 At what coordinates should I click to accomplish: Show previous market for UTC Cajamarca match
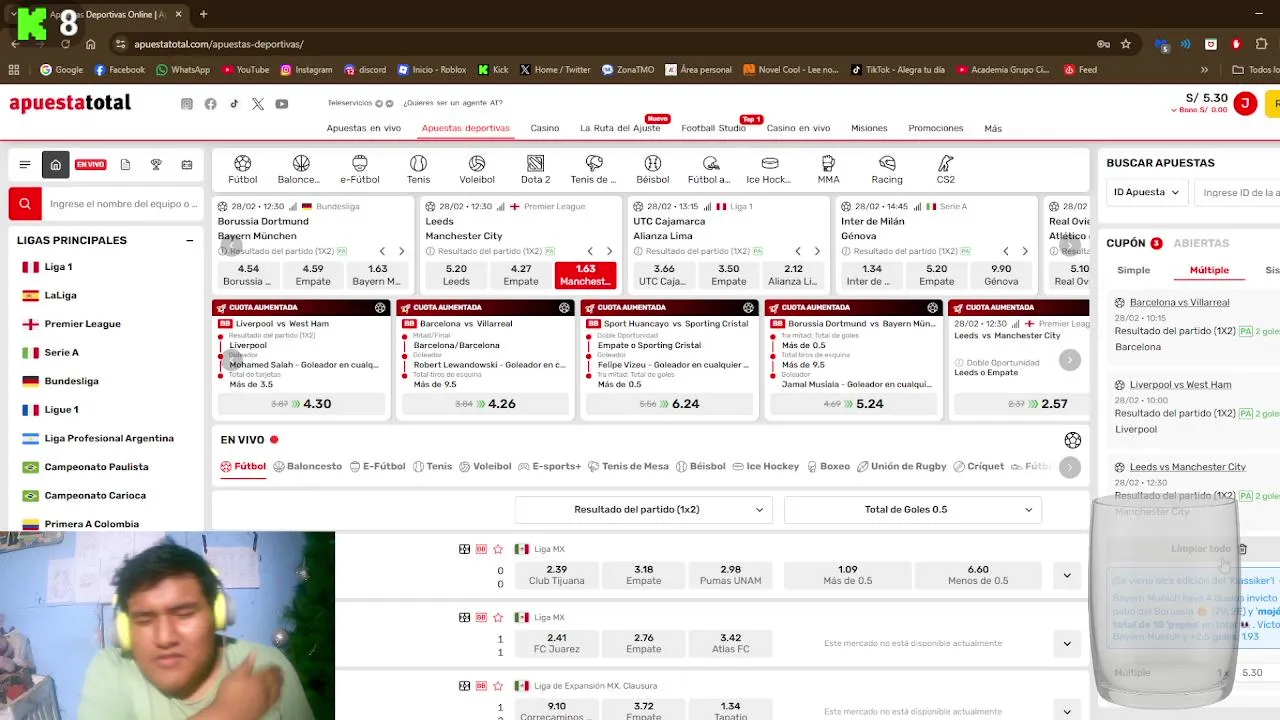tap(797, 251)
